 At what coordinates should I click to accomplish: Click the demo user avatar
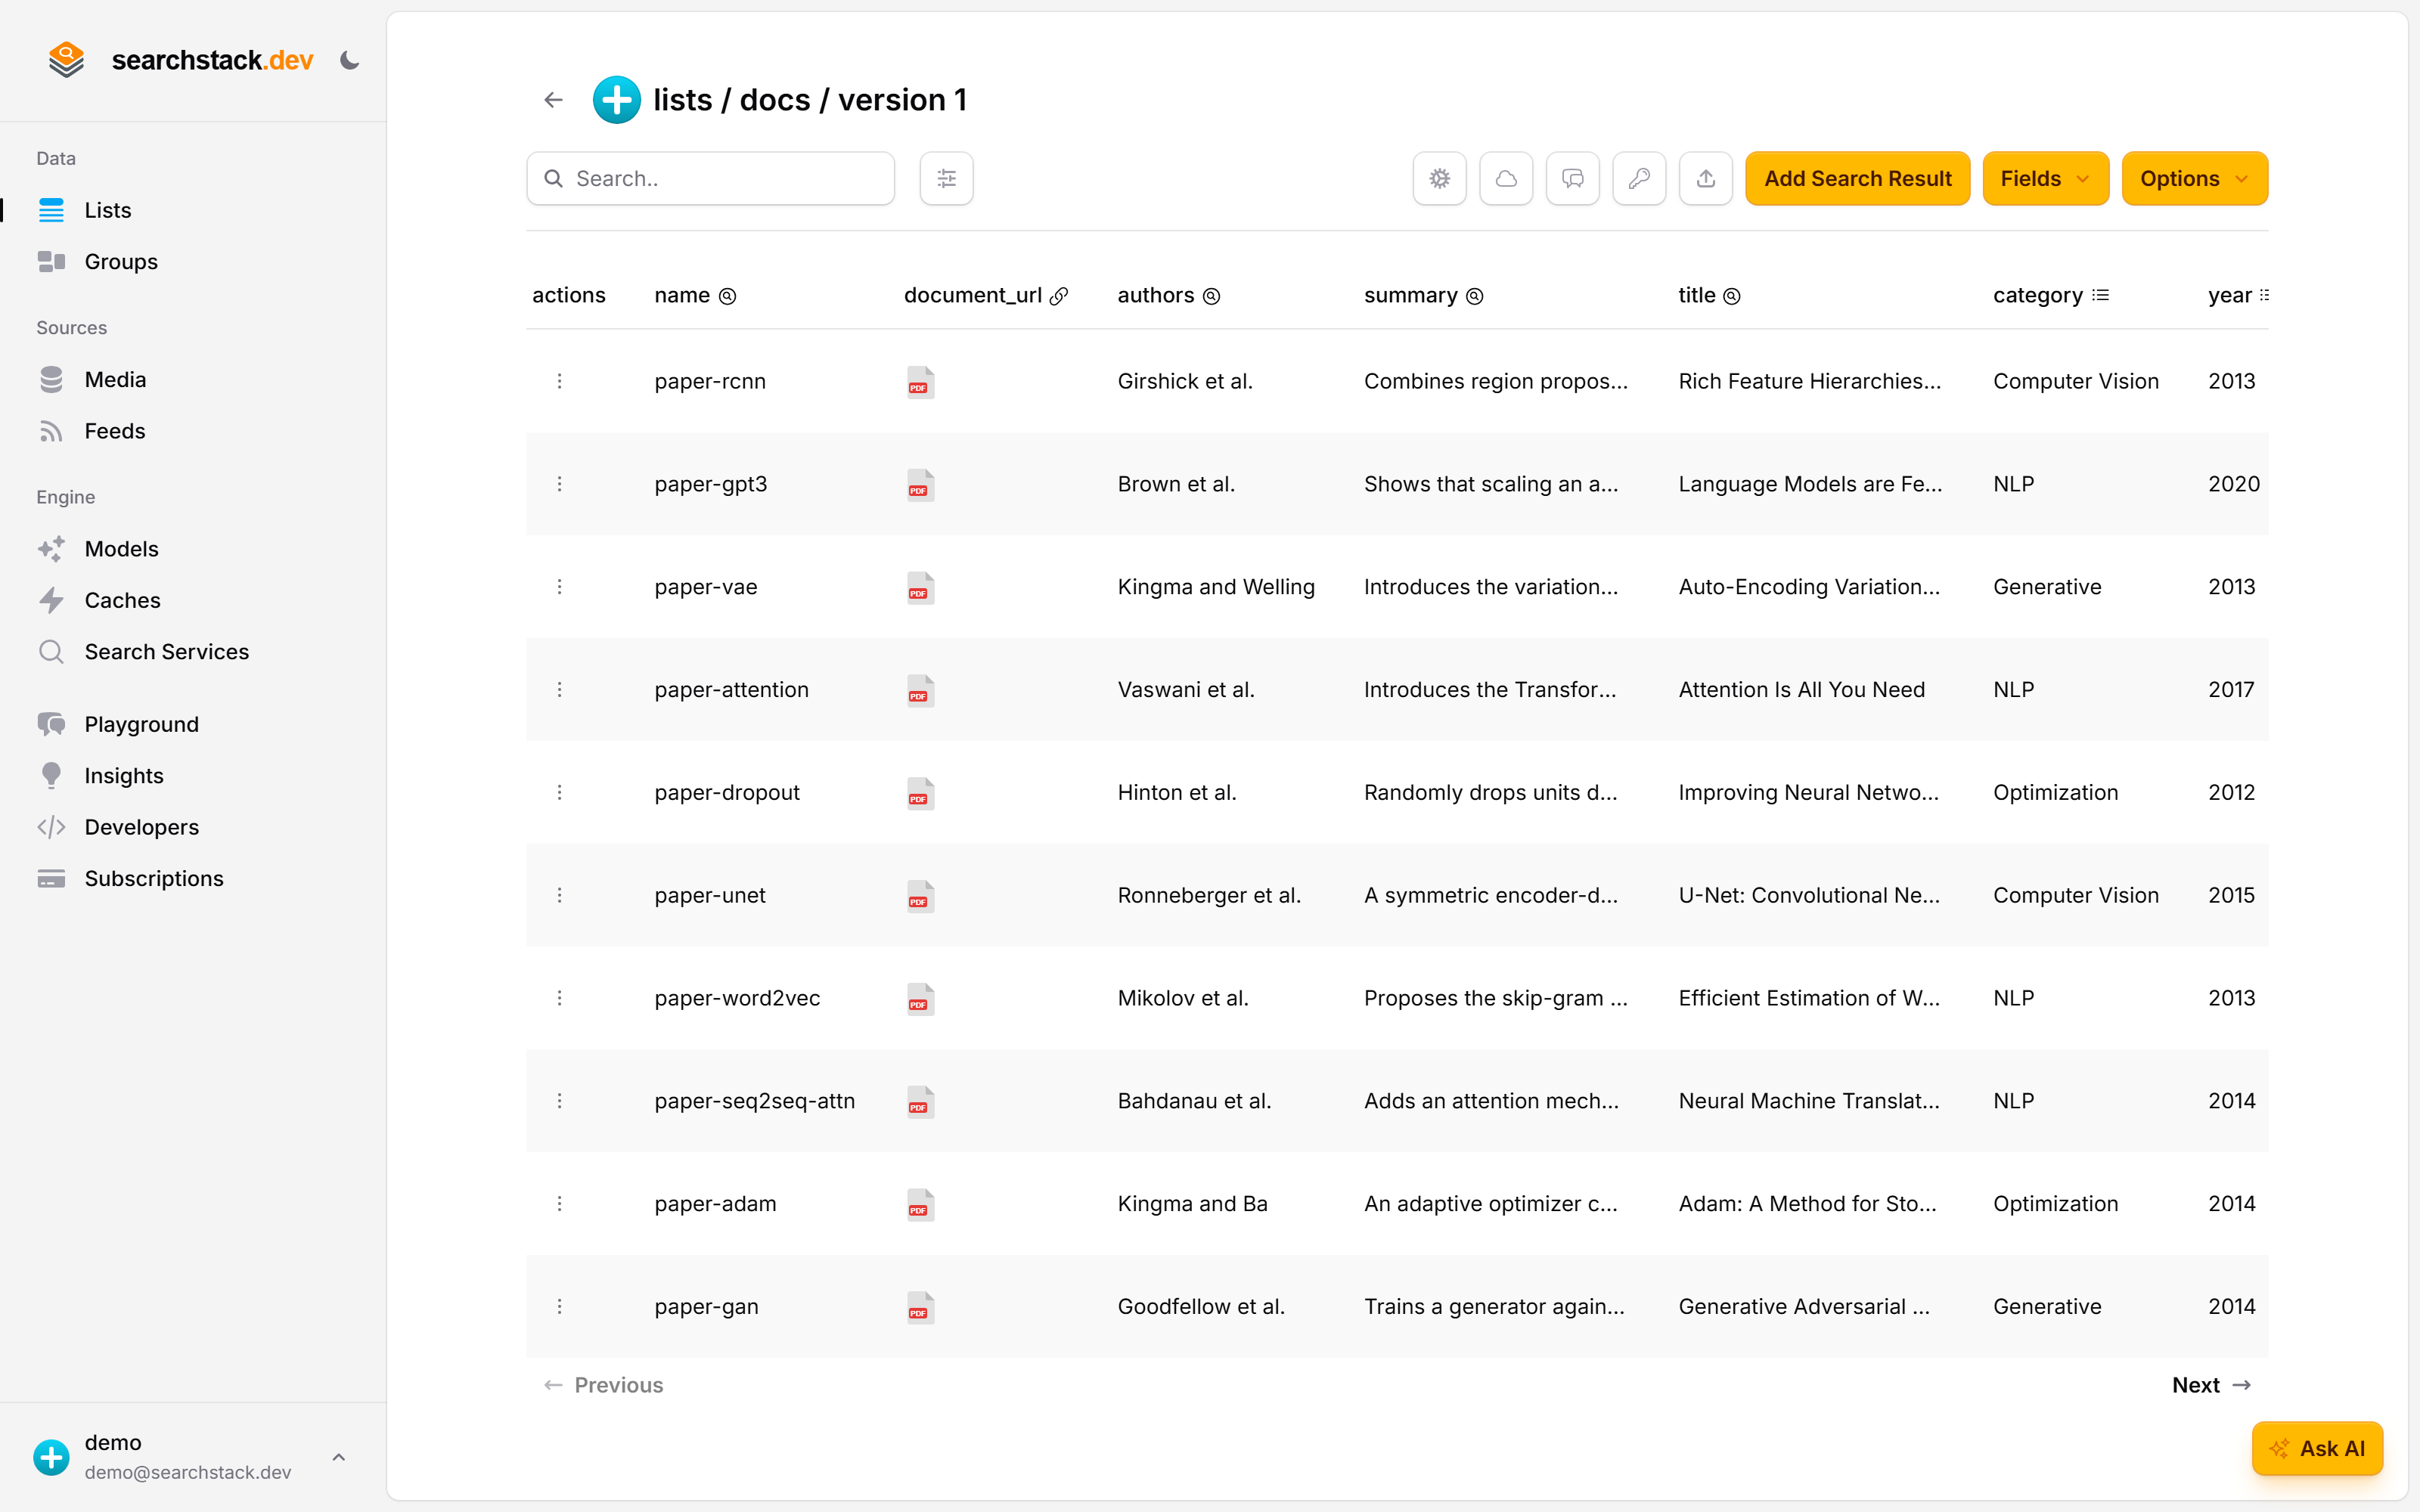click(x=52, y=1457)
